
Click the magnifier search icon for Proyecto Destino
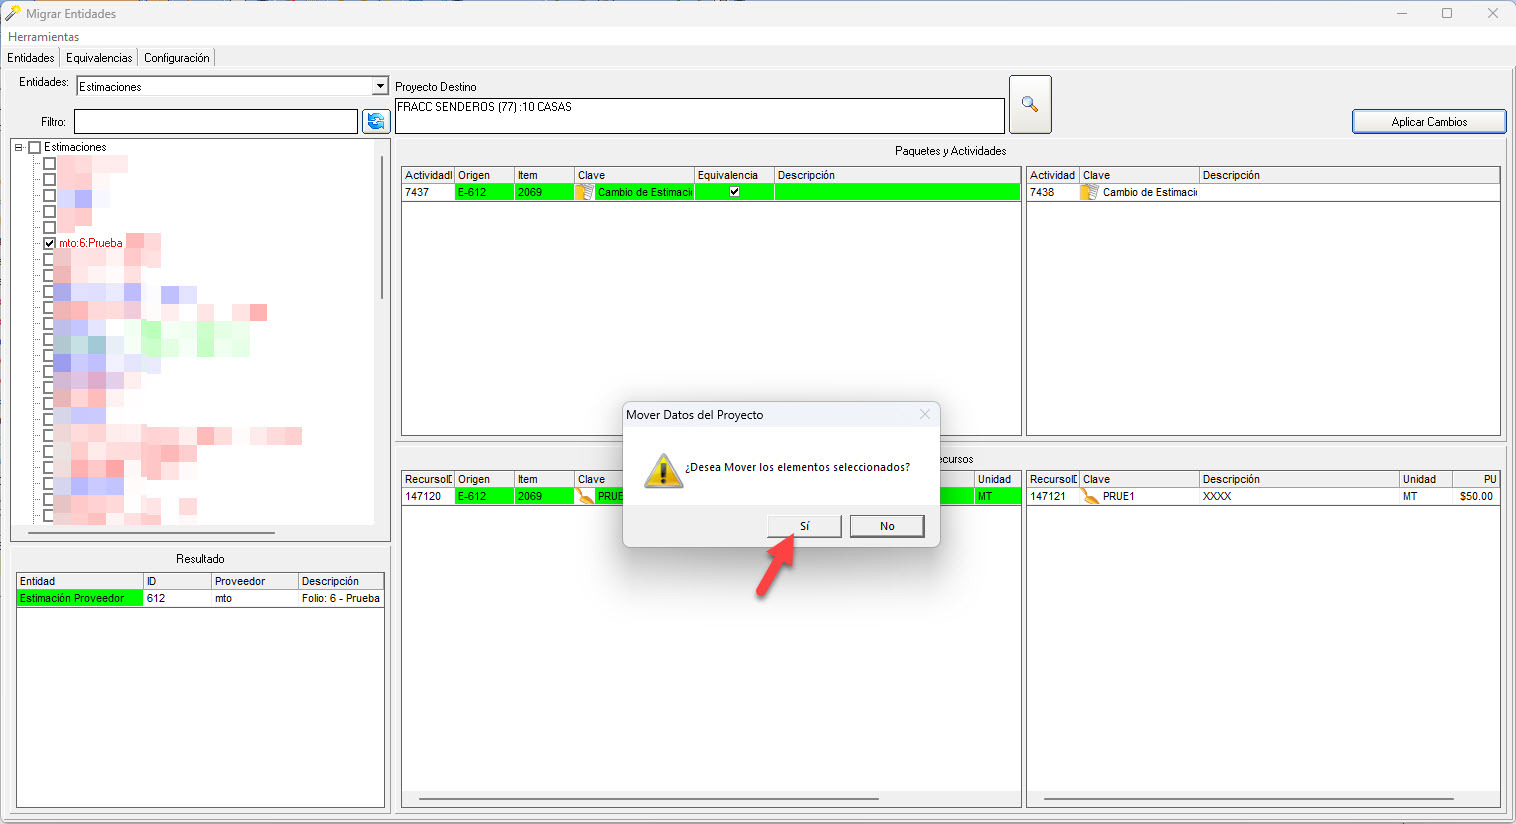click(x=1030, y=104)
